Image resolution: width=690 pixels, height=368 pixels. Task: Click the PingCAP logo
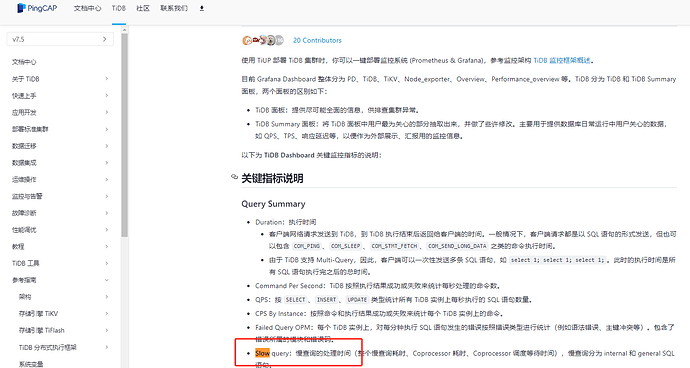37,8
